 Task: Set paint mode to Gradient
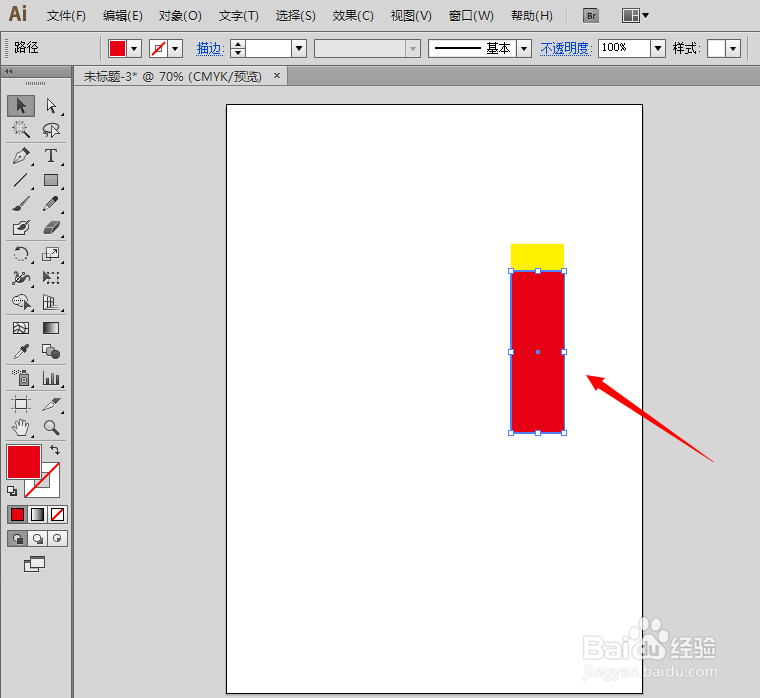pyautogui.click(x=37, y=514)
